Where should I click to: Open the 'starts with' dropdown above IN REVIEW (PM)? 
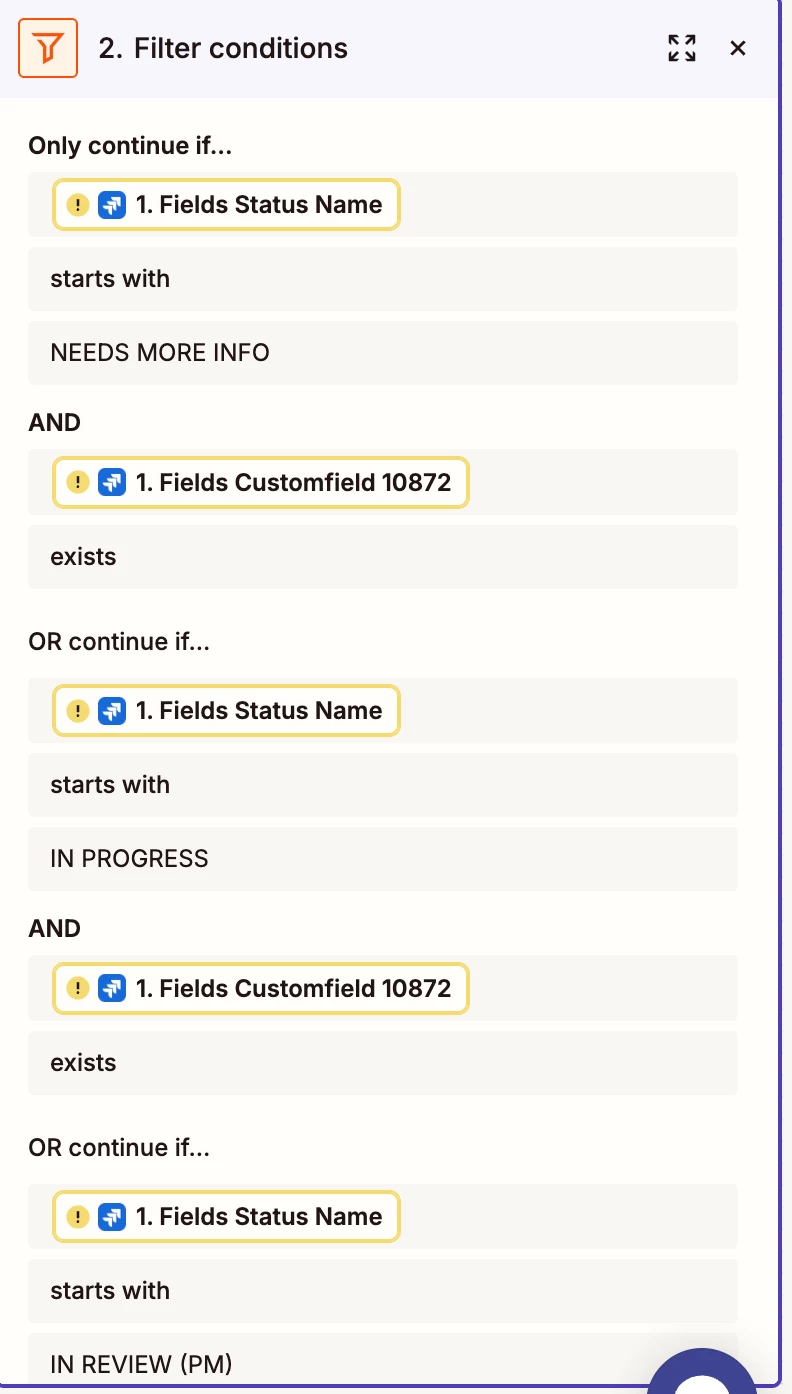[x=382, y=1291]
